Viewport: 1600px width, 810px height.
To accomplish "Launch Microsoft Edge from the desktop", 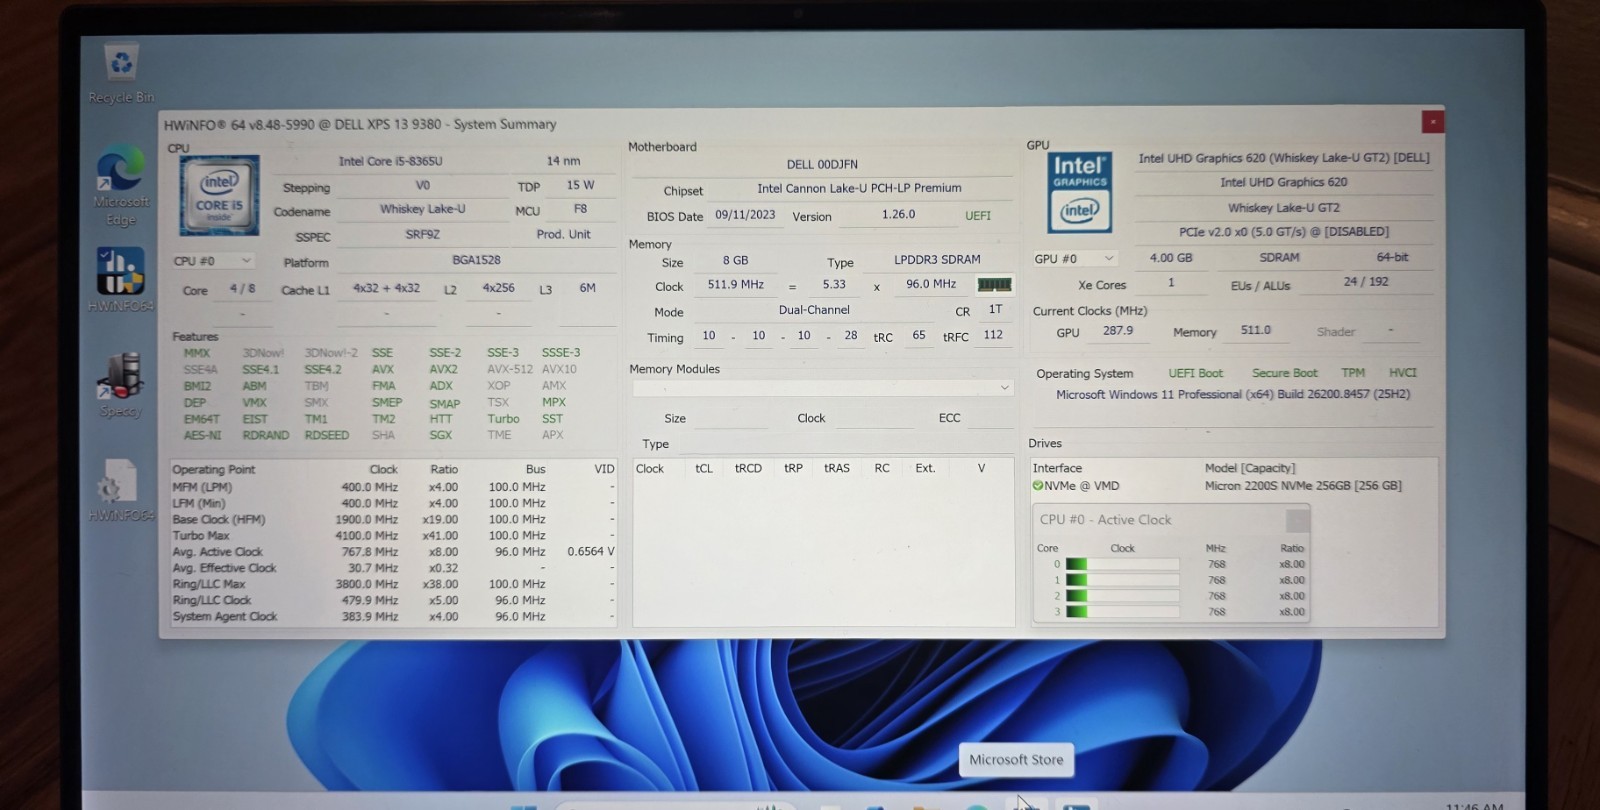I will (121, 184).
